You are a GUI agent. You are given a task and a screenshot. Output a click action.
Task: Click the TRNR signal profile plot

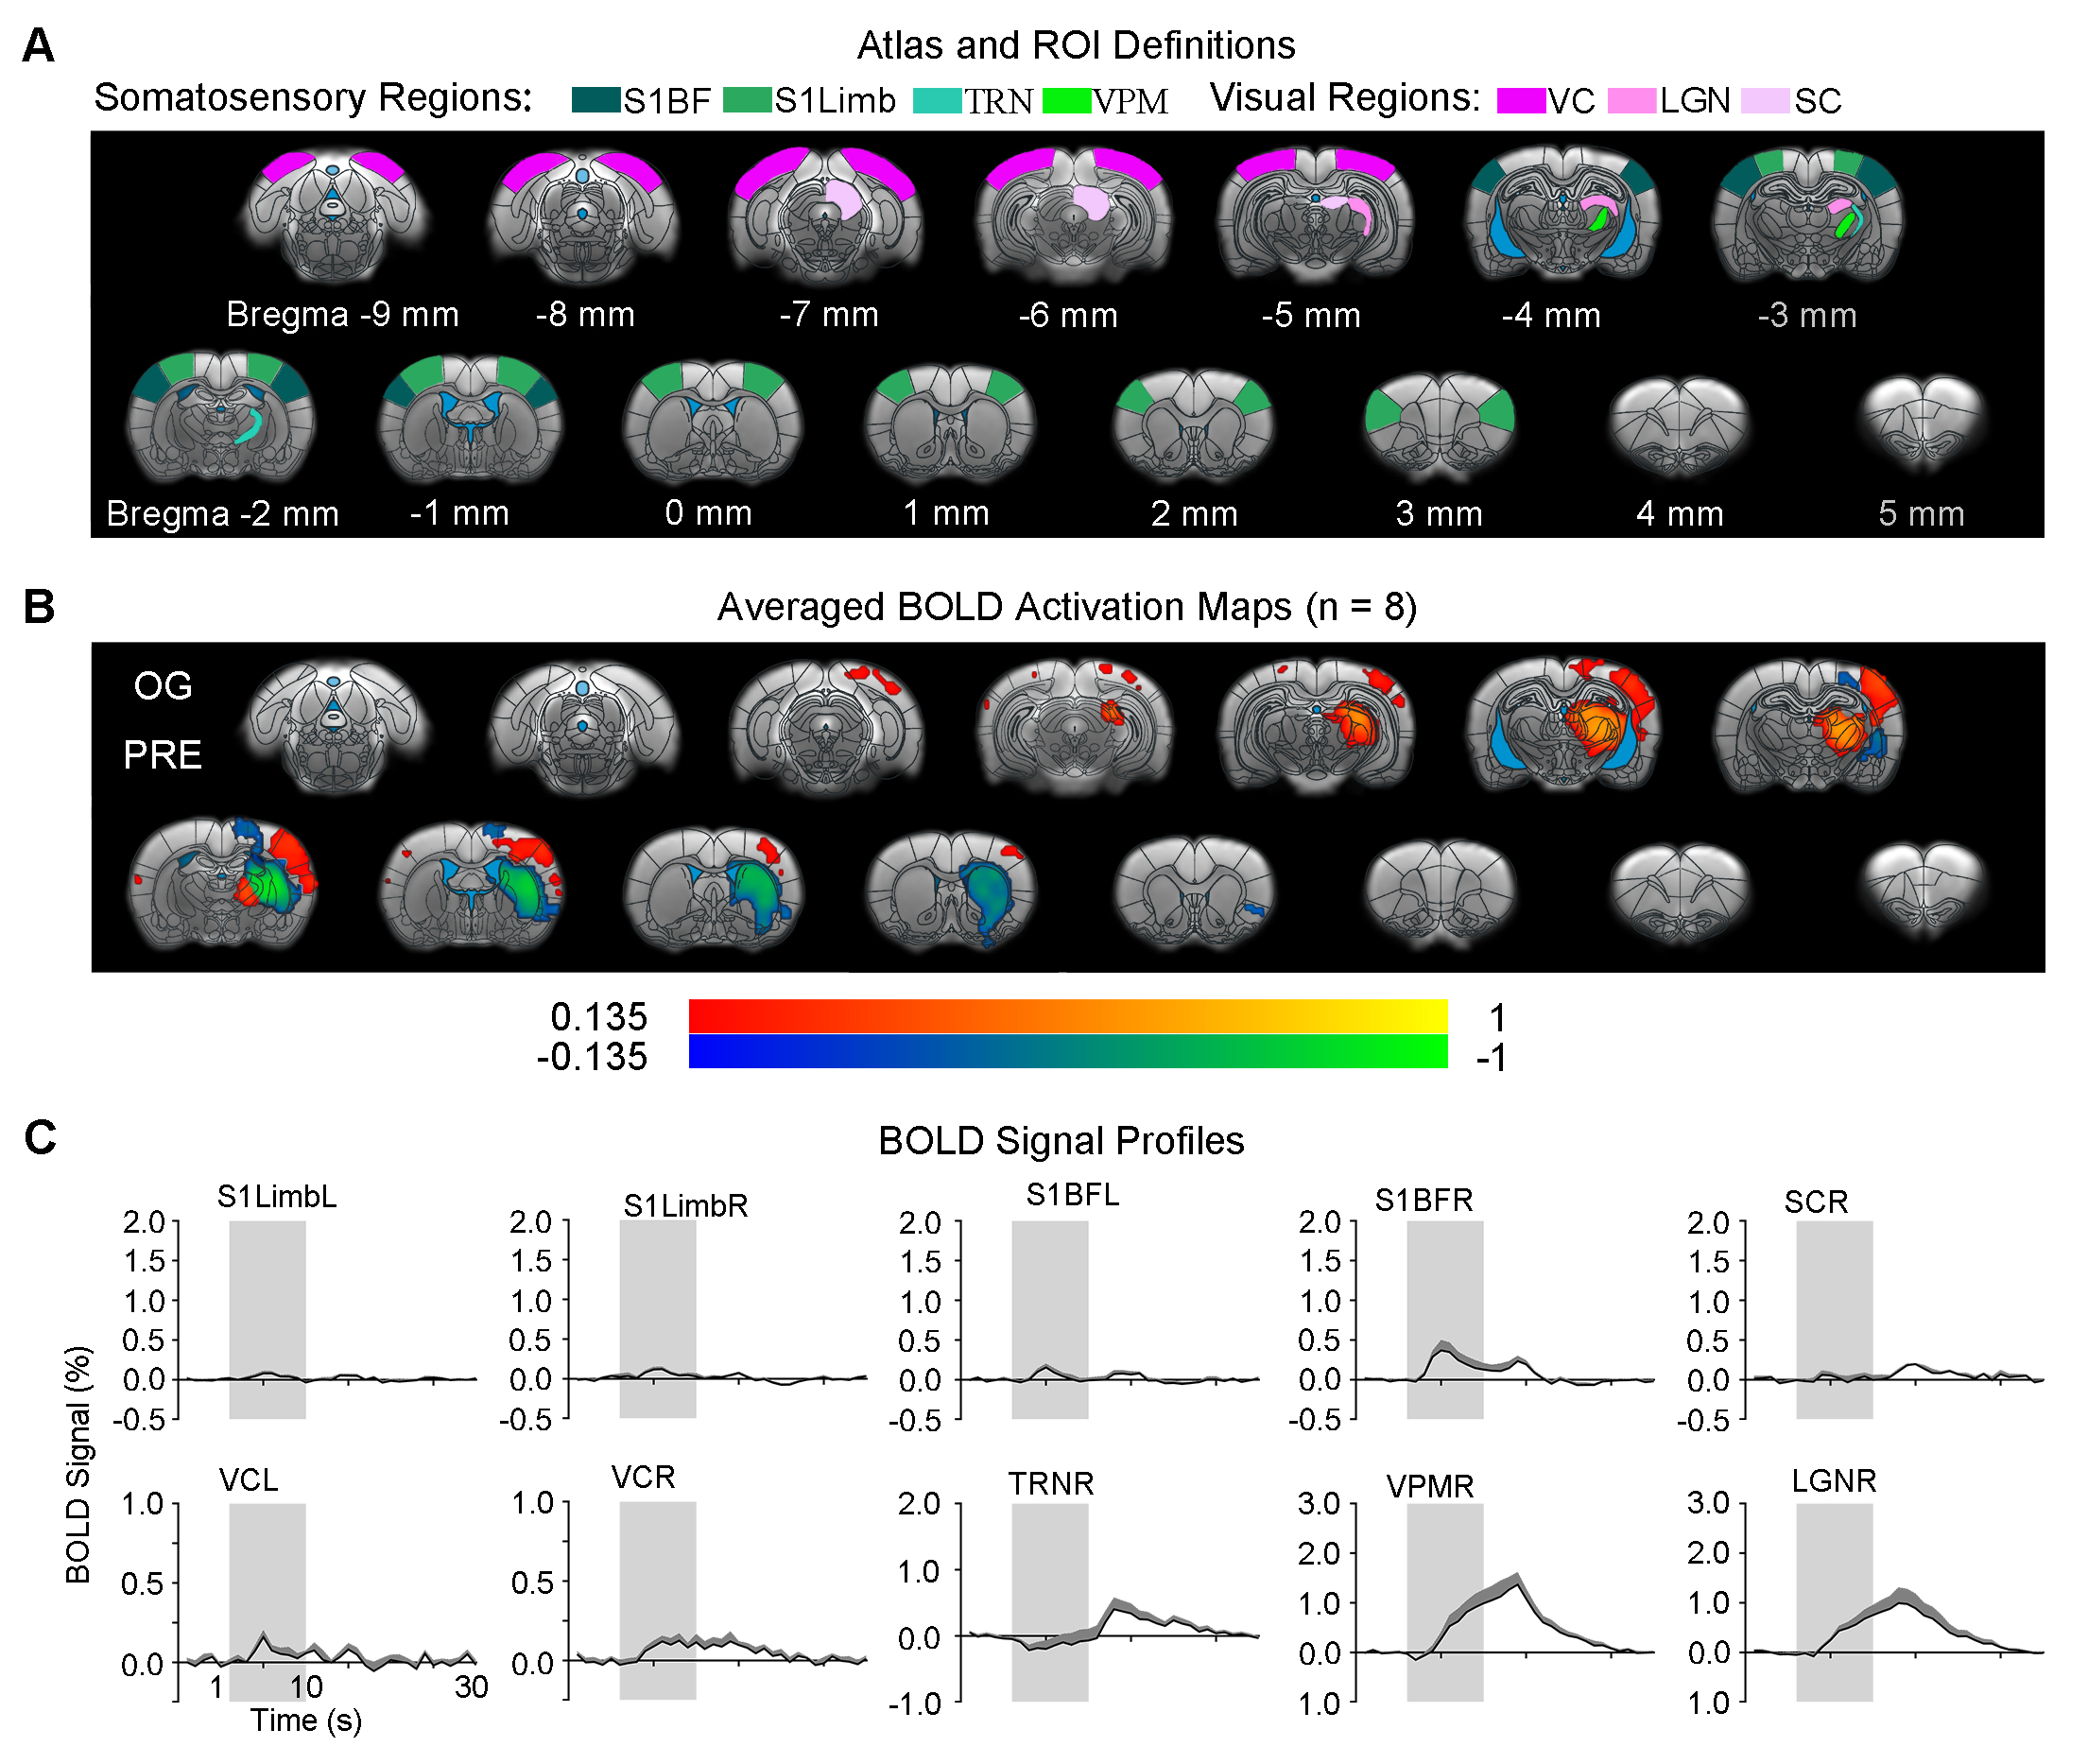(x=1109, y=1600)
